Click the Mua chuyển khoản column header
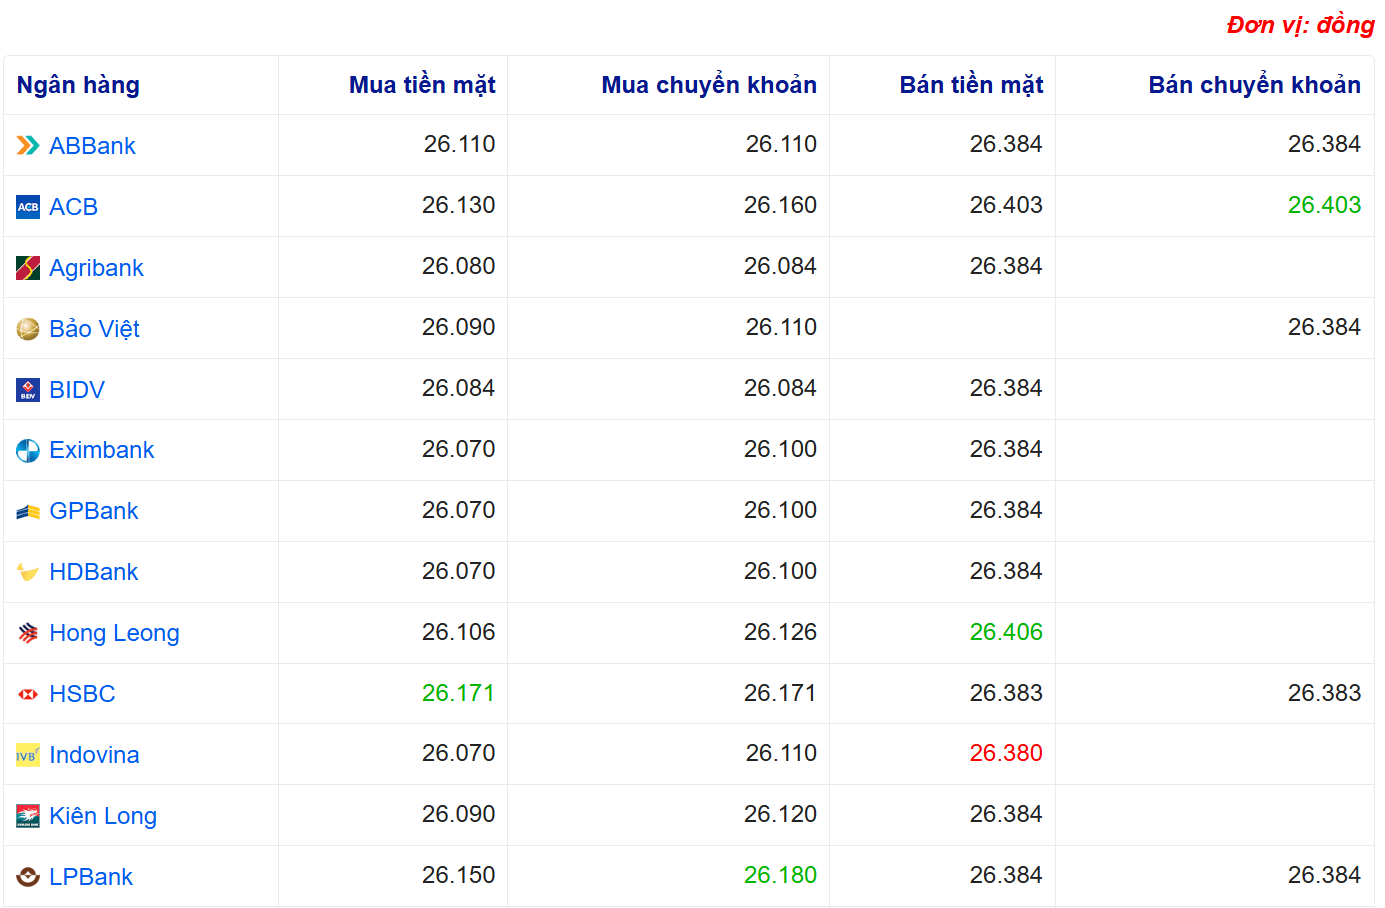Screen dimensions: 1385x908 coord(708,85)
